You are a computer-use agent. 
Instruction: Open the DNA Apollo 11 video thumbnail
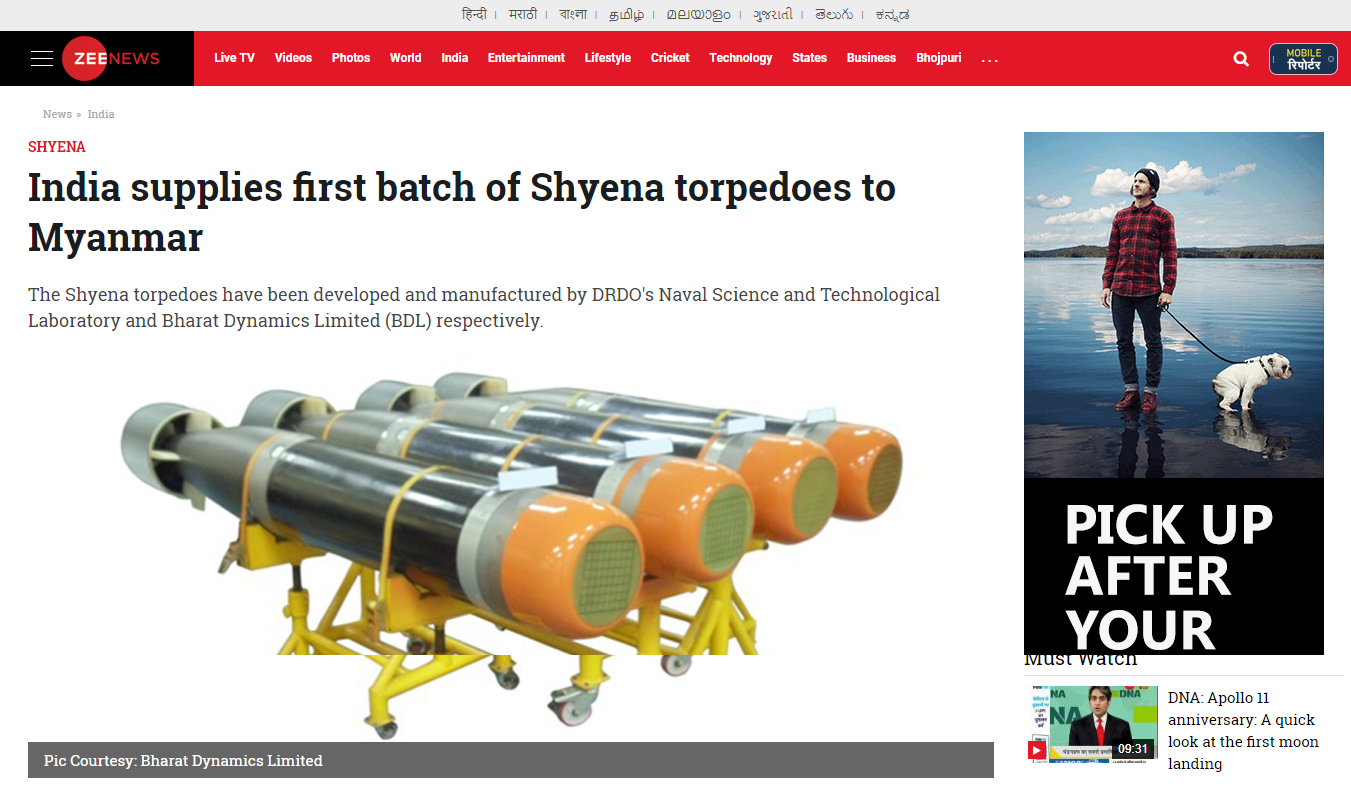[x=1091, y=723]
